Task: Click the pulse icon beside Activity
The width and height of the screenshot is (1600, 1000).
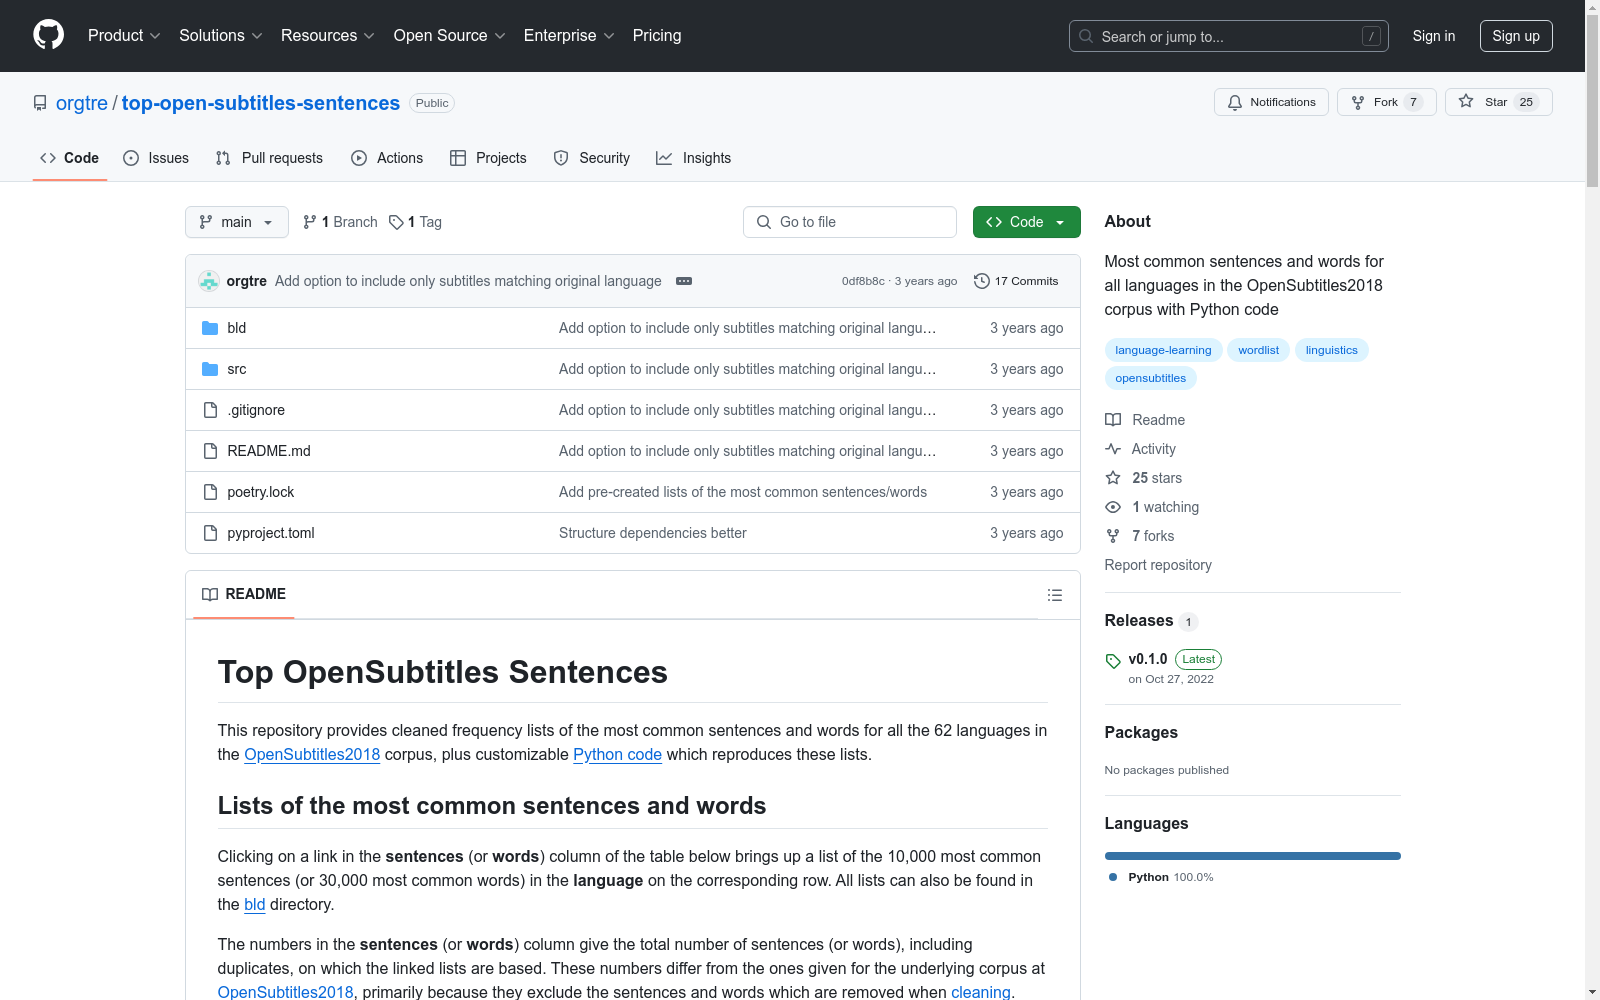Action: [1113, 449]
